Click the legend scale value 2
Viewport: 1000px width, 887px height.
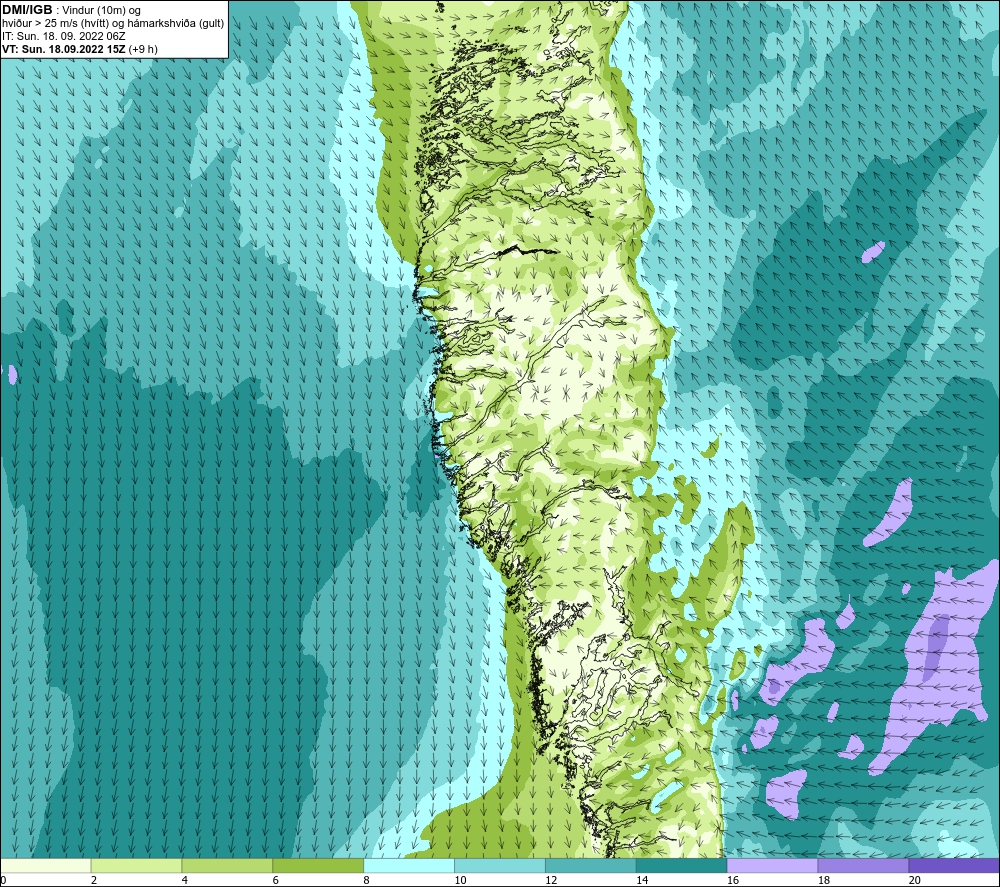point(94,880)
